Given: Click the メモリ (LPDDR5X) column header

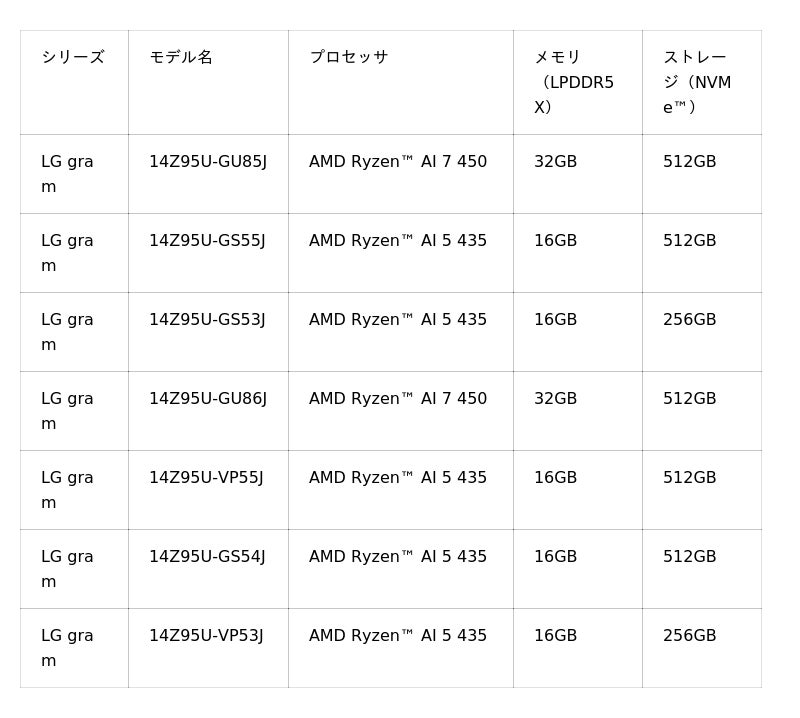Looking at the screenshot, I should click(x=574, y=82).
